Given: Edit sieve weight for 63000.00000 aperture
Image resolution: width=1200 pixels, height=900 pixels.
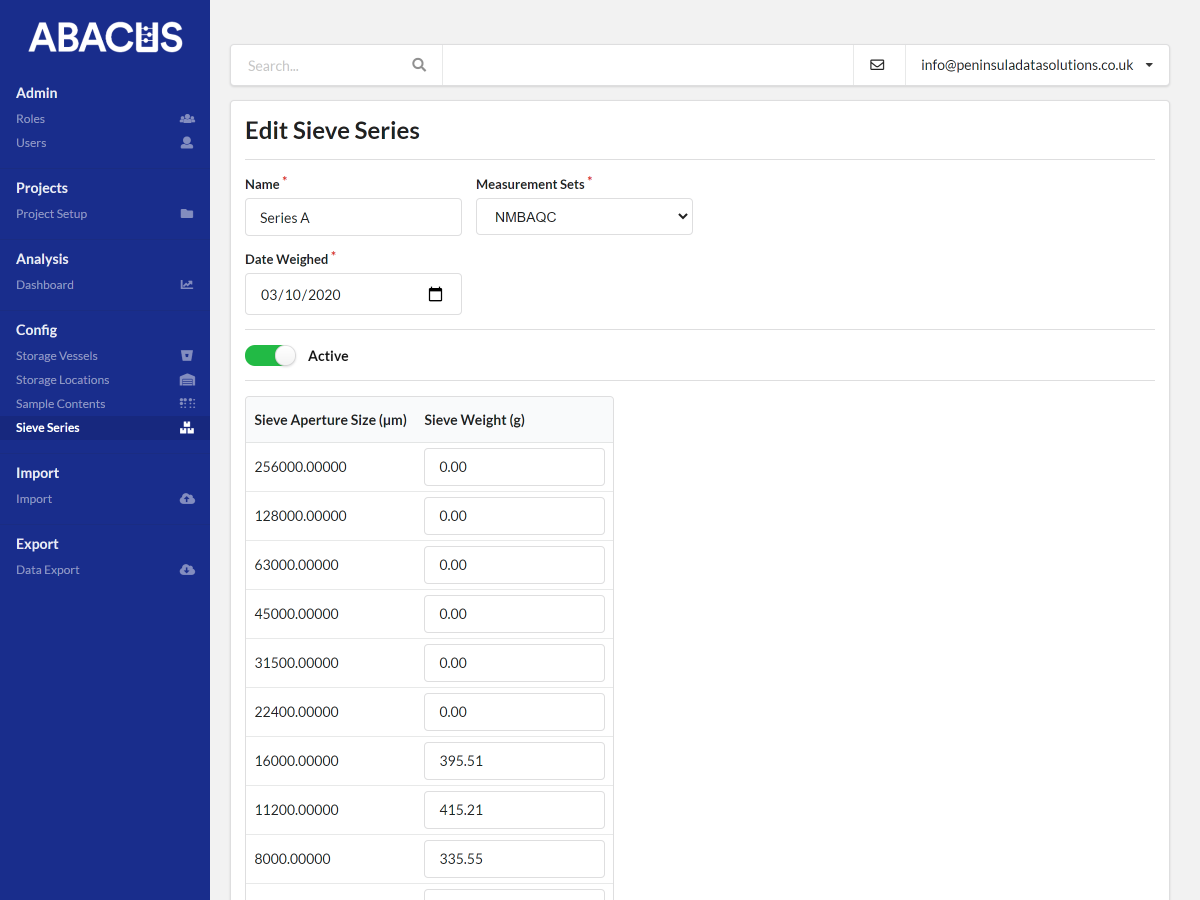Looking at the screenshot, I should point(514,565).
